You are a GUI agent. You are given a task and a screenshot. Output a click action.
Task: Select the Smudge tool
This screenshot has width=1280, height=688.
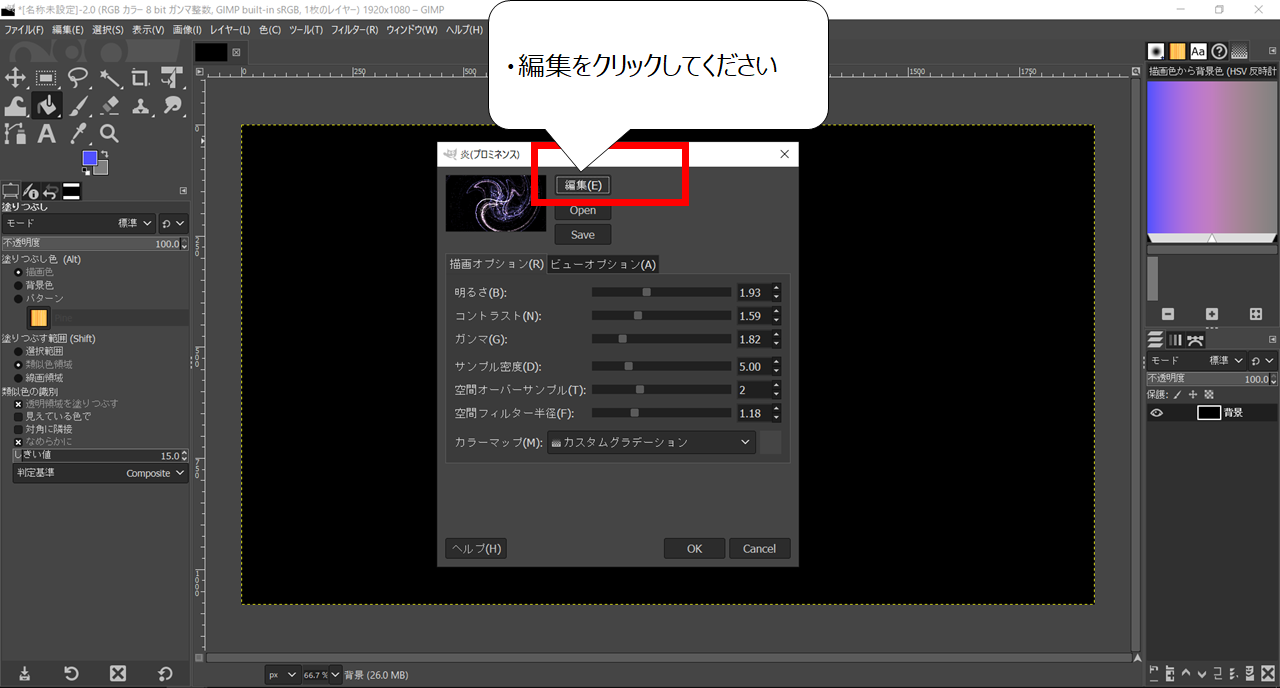click(x=173, y=105)
